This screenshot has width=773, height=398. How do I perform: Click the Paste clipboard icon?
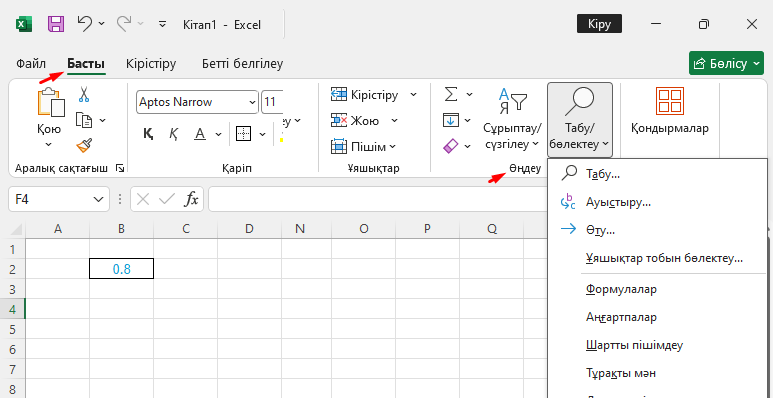click(x=51, y=103)
